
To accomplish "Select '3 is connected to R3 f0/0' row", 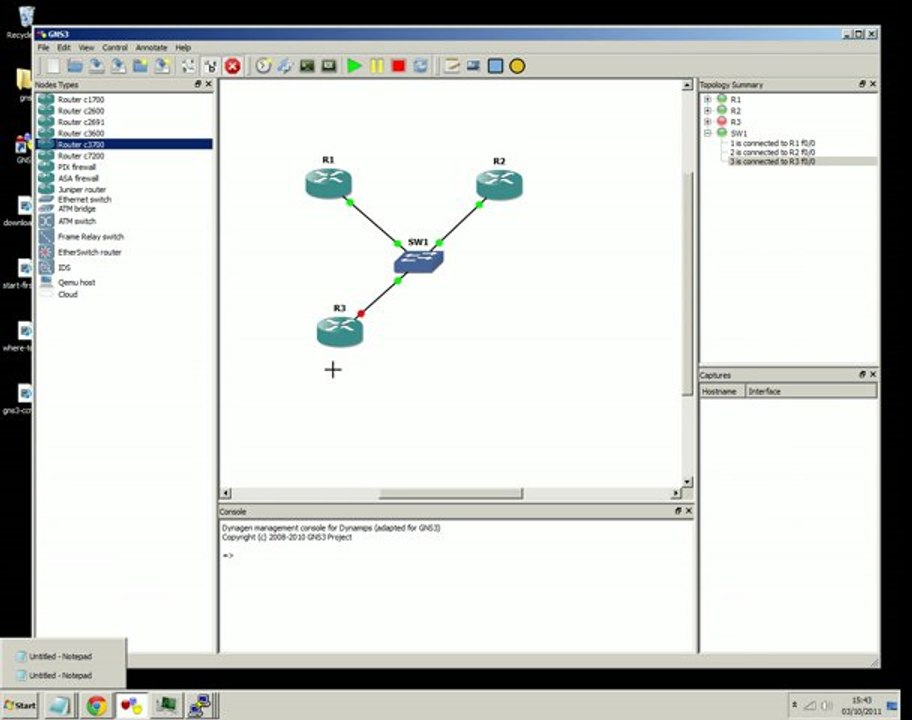I will (772, 162).
